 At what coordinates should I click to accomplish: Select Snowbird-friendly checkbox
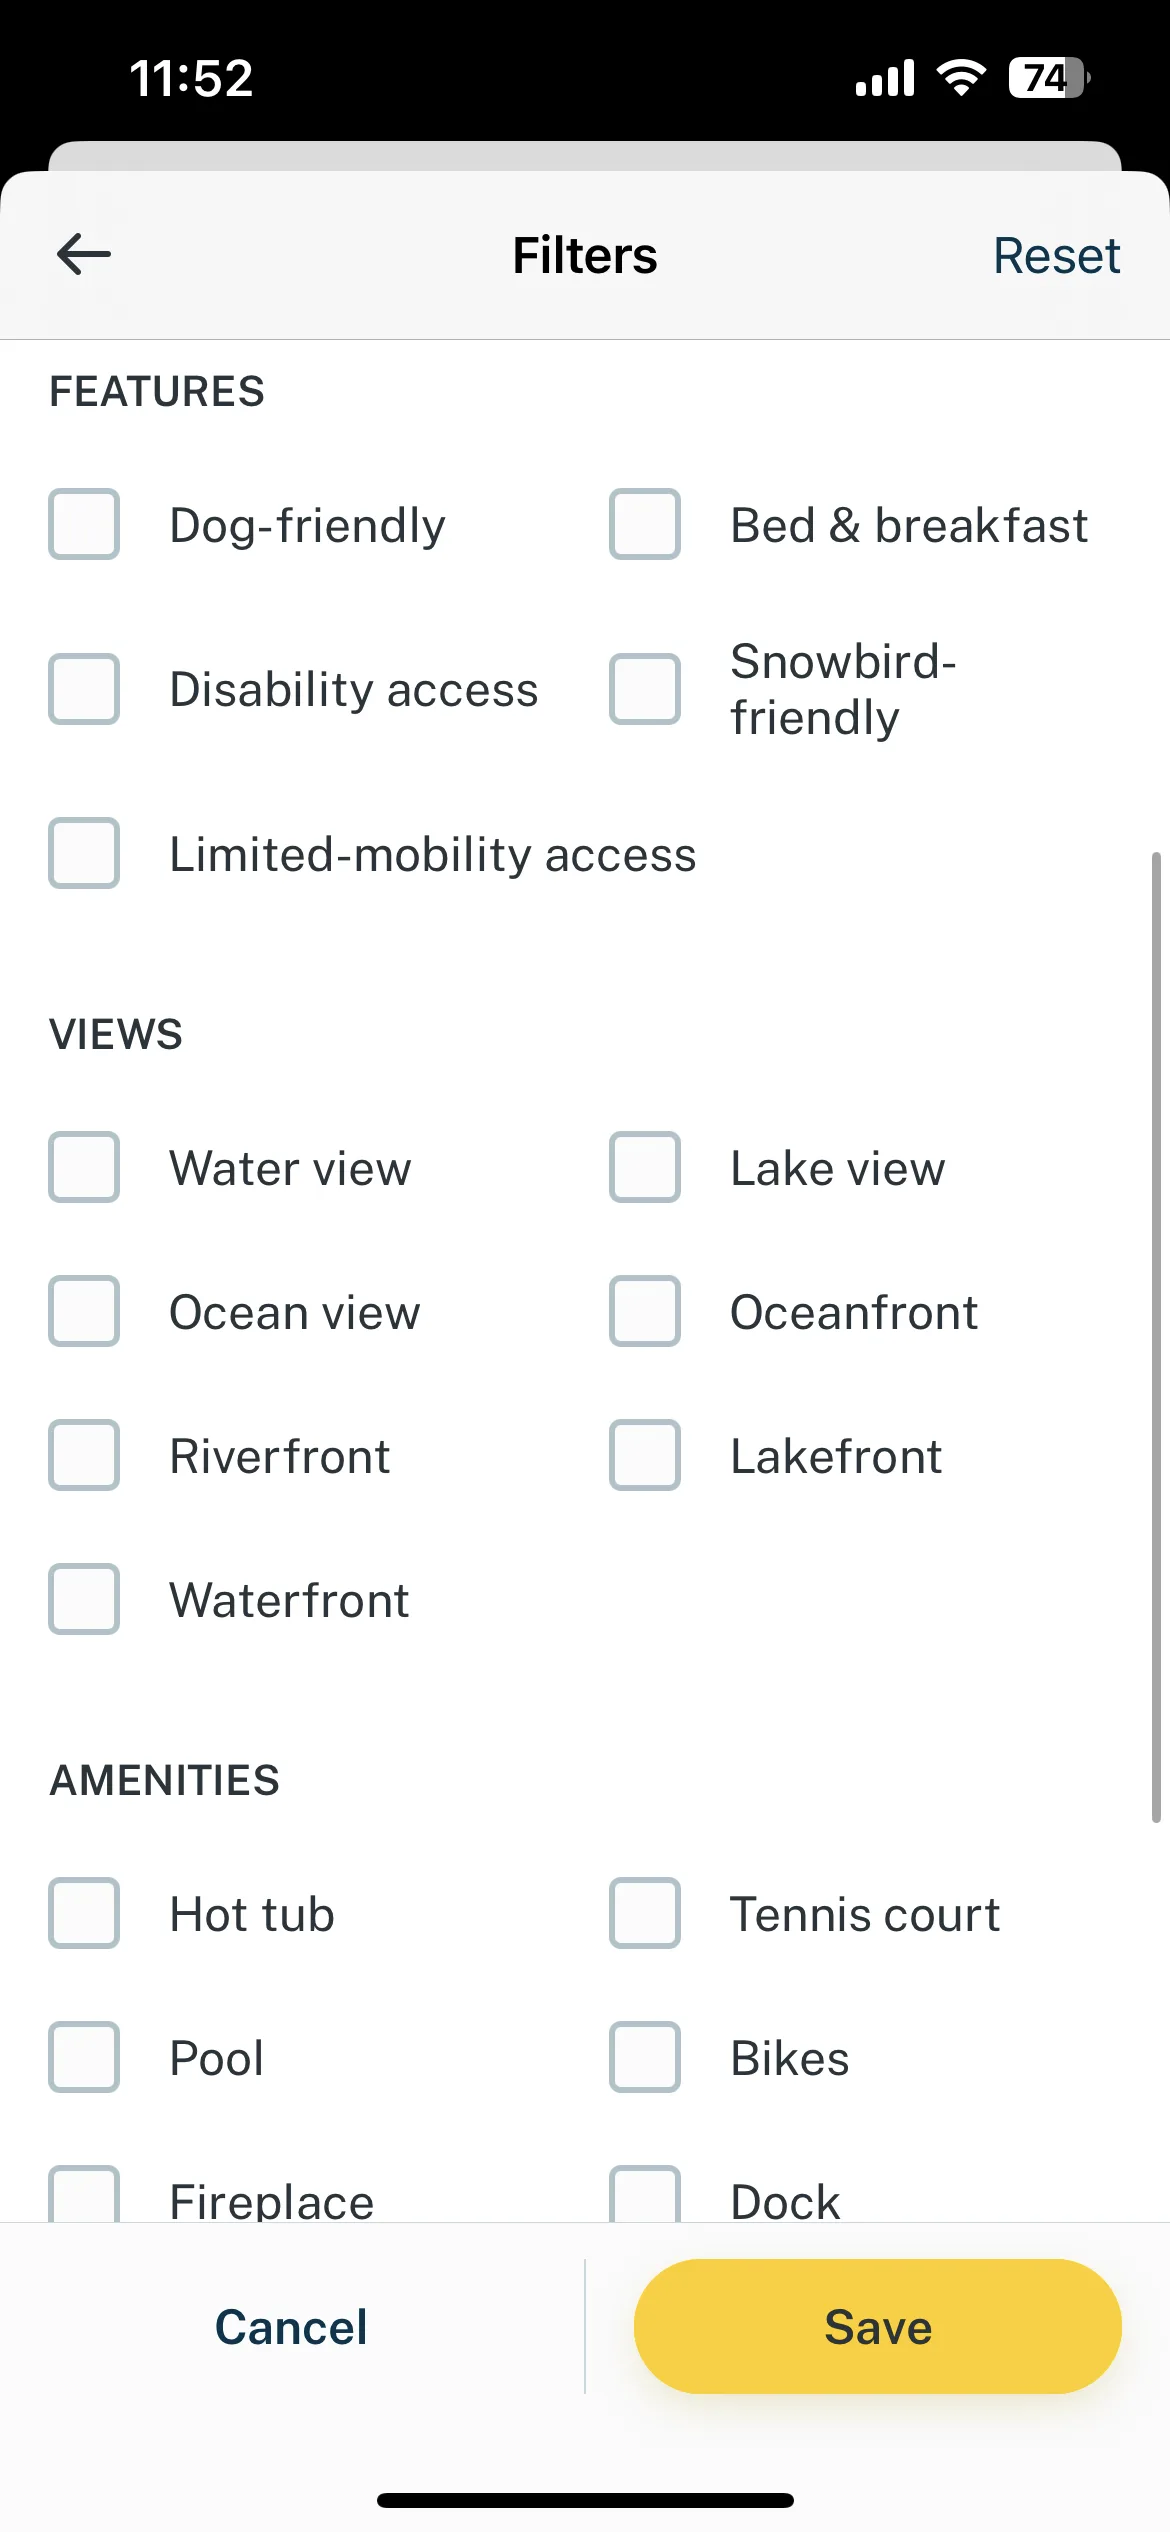(x=645, y=689)
